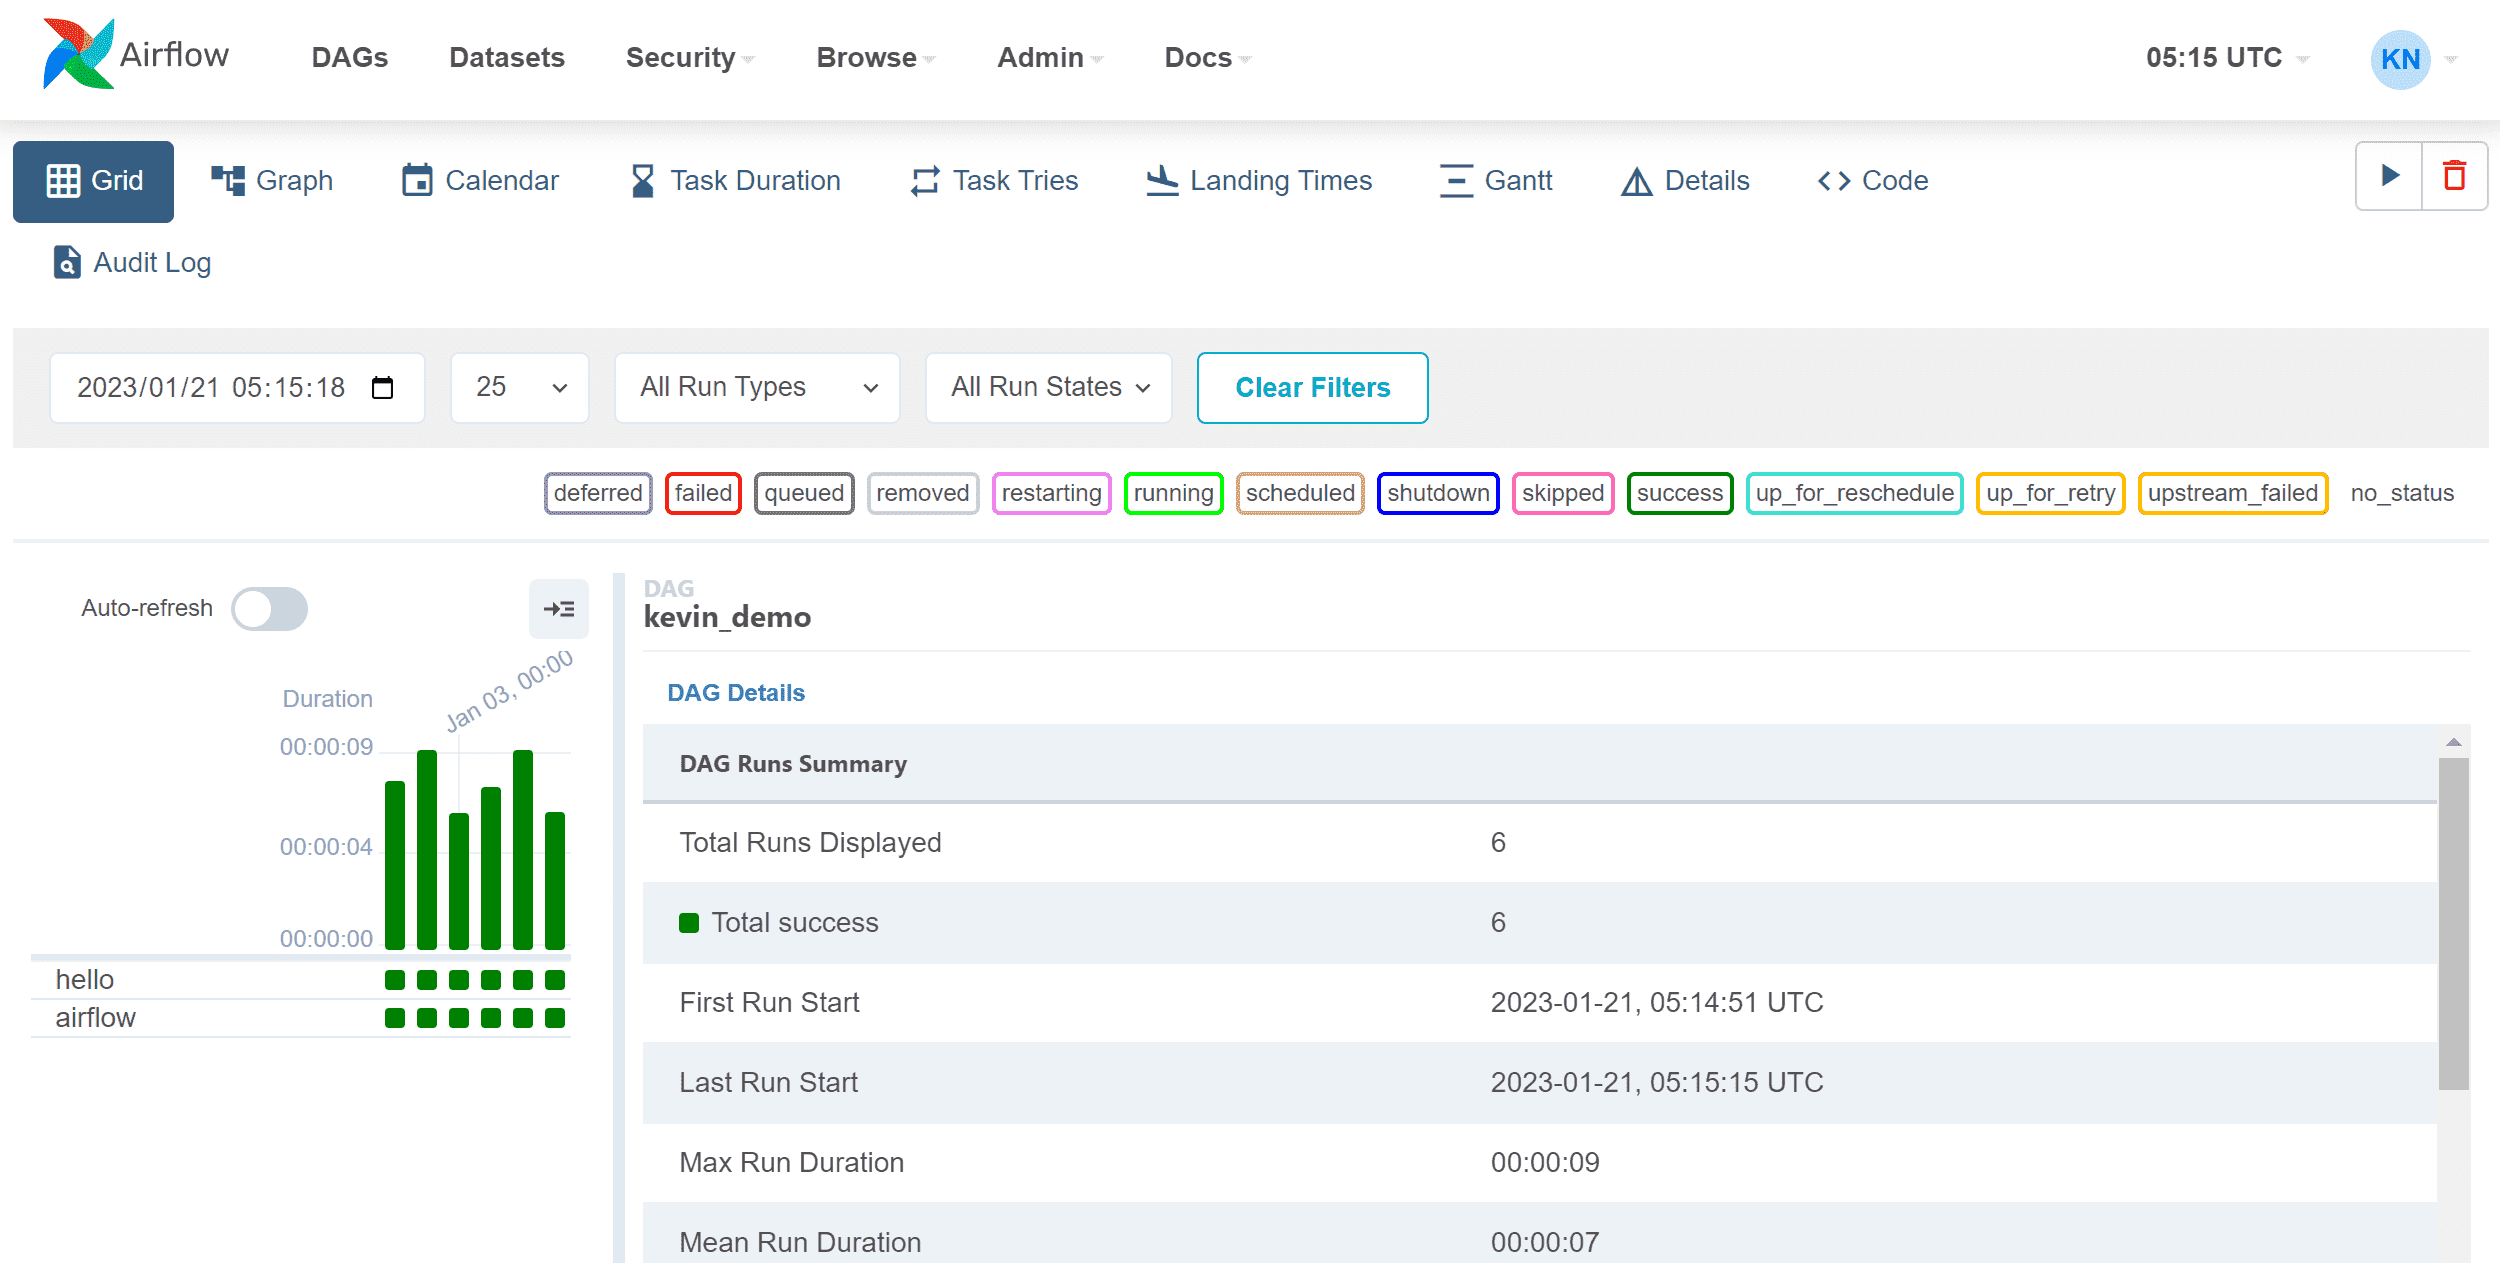Click the Max Run Duration row
The image size is (2500, 1263).
coord(1540,1163)
